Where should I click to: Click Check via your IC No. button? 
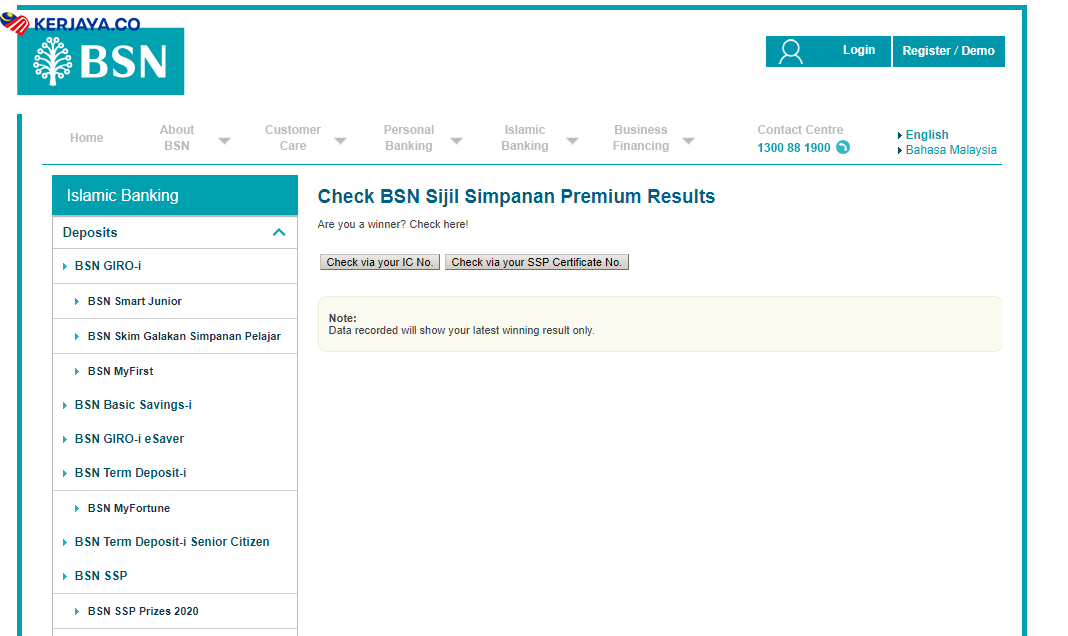pyautogui.click(x=379, y=262)
